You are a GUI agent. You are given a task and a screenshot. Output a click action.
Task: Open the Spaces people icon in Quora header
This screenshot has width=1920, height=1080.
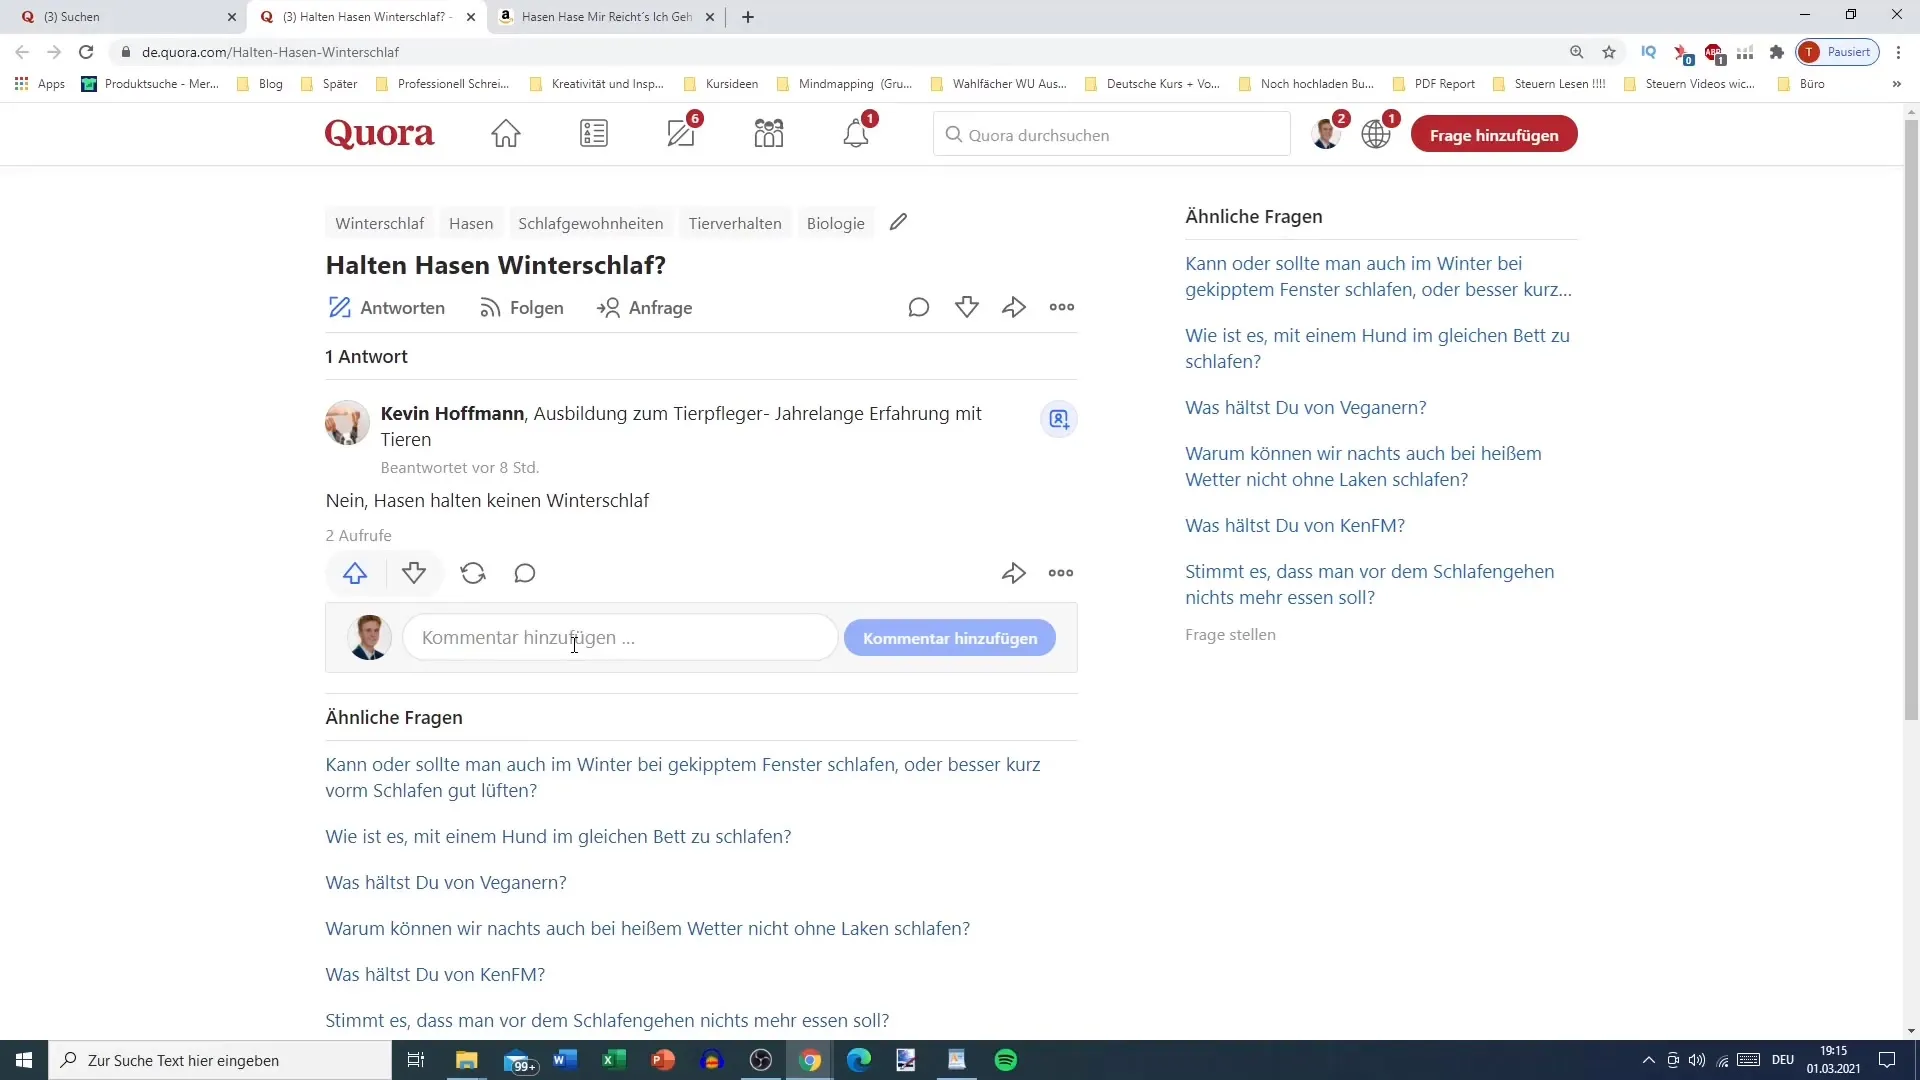pos(769,134)
